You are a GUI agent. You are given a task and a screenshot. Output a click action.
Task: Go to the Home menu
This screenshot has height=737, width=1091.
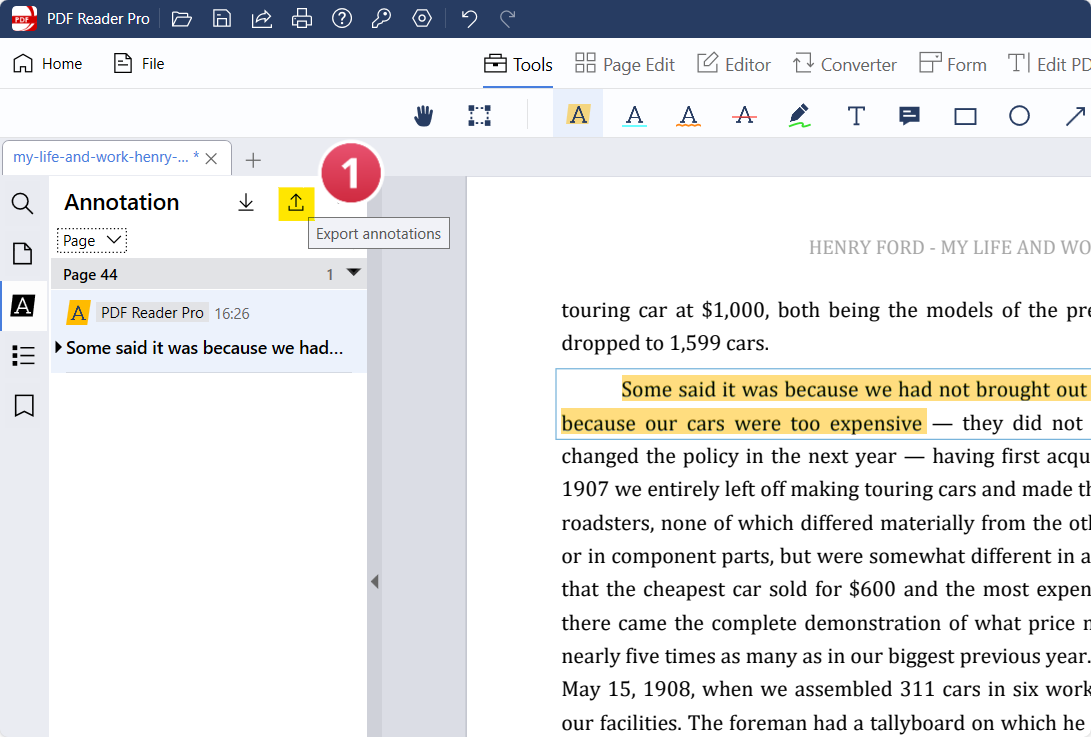tap(48, 64)
